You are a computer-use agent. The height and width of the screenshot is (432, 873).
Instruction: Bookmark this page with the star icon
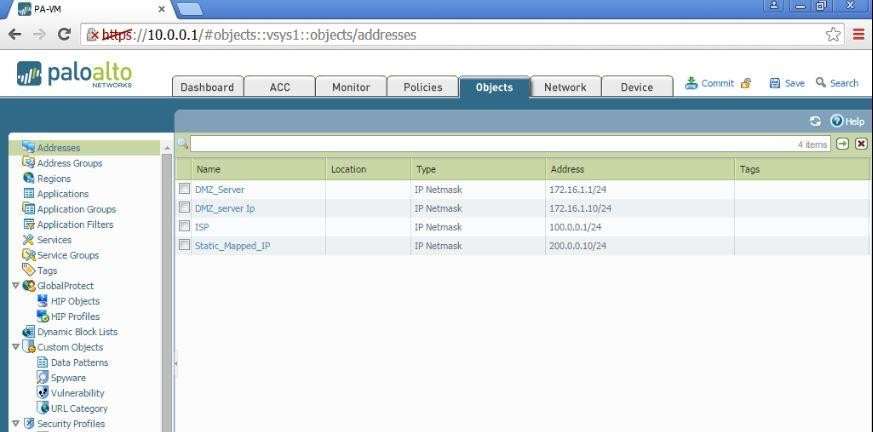tap(833, 35)
